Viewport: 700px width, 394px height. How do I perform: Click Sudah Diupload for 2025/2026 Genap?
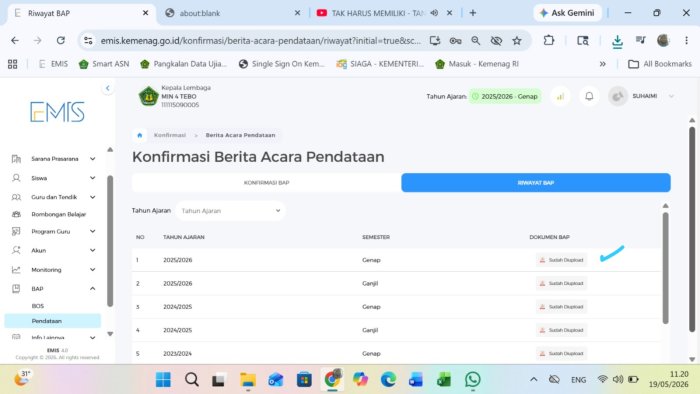(562, 260)
